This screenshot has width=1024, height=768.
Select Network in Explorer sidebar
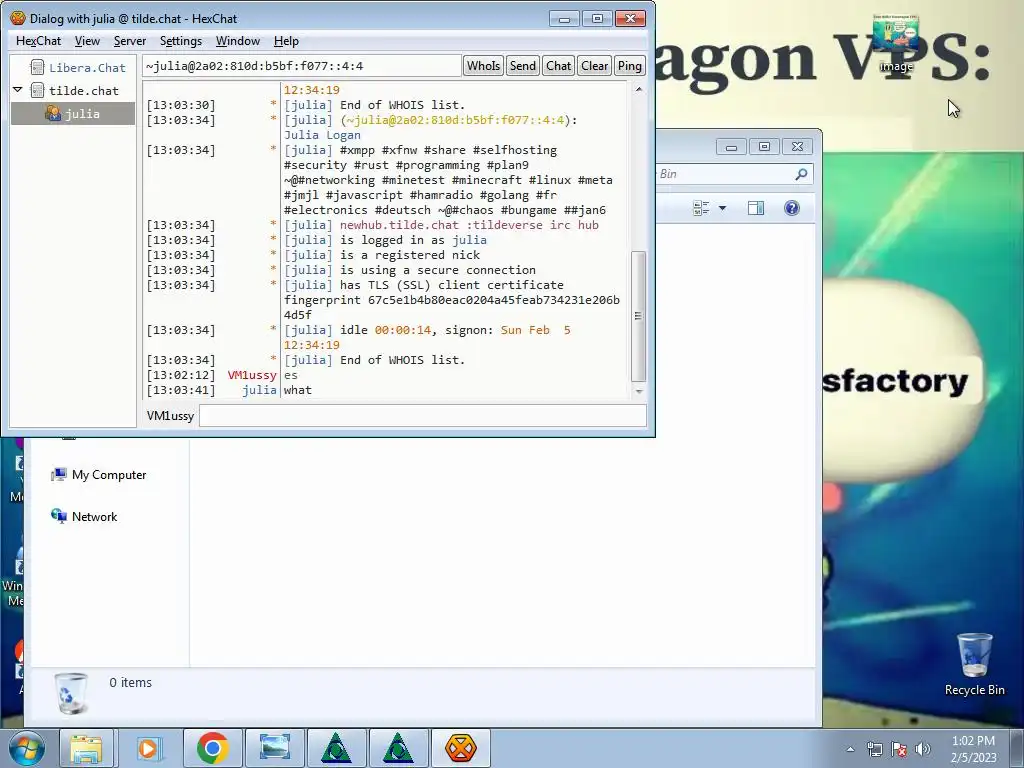(94, 517)
